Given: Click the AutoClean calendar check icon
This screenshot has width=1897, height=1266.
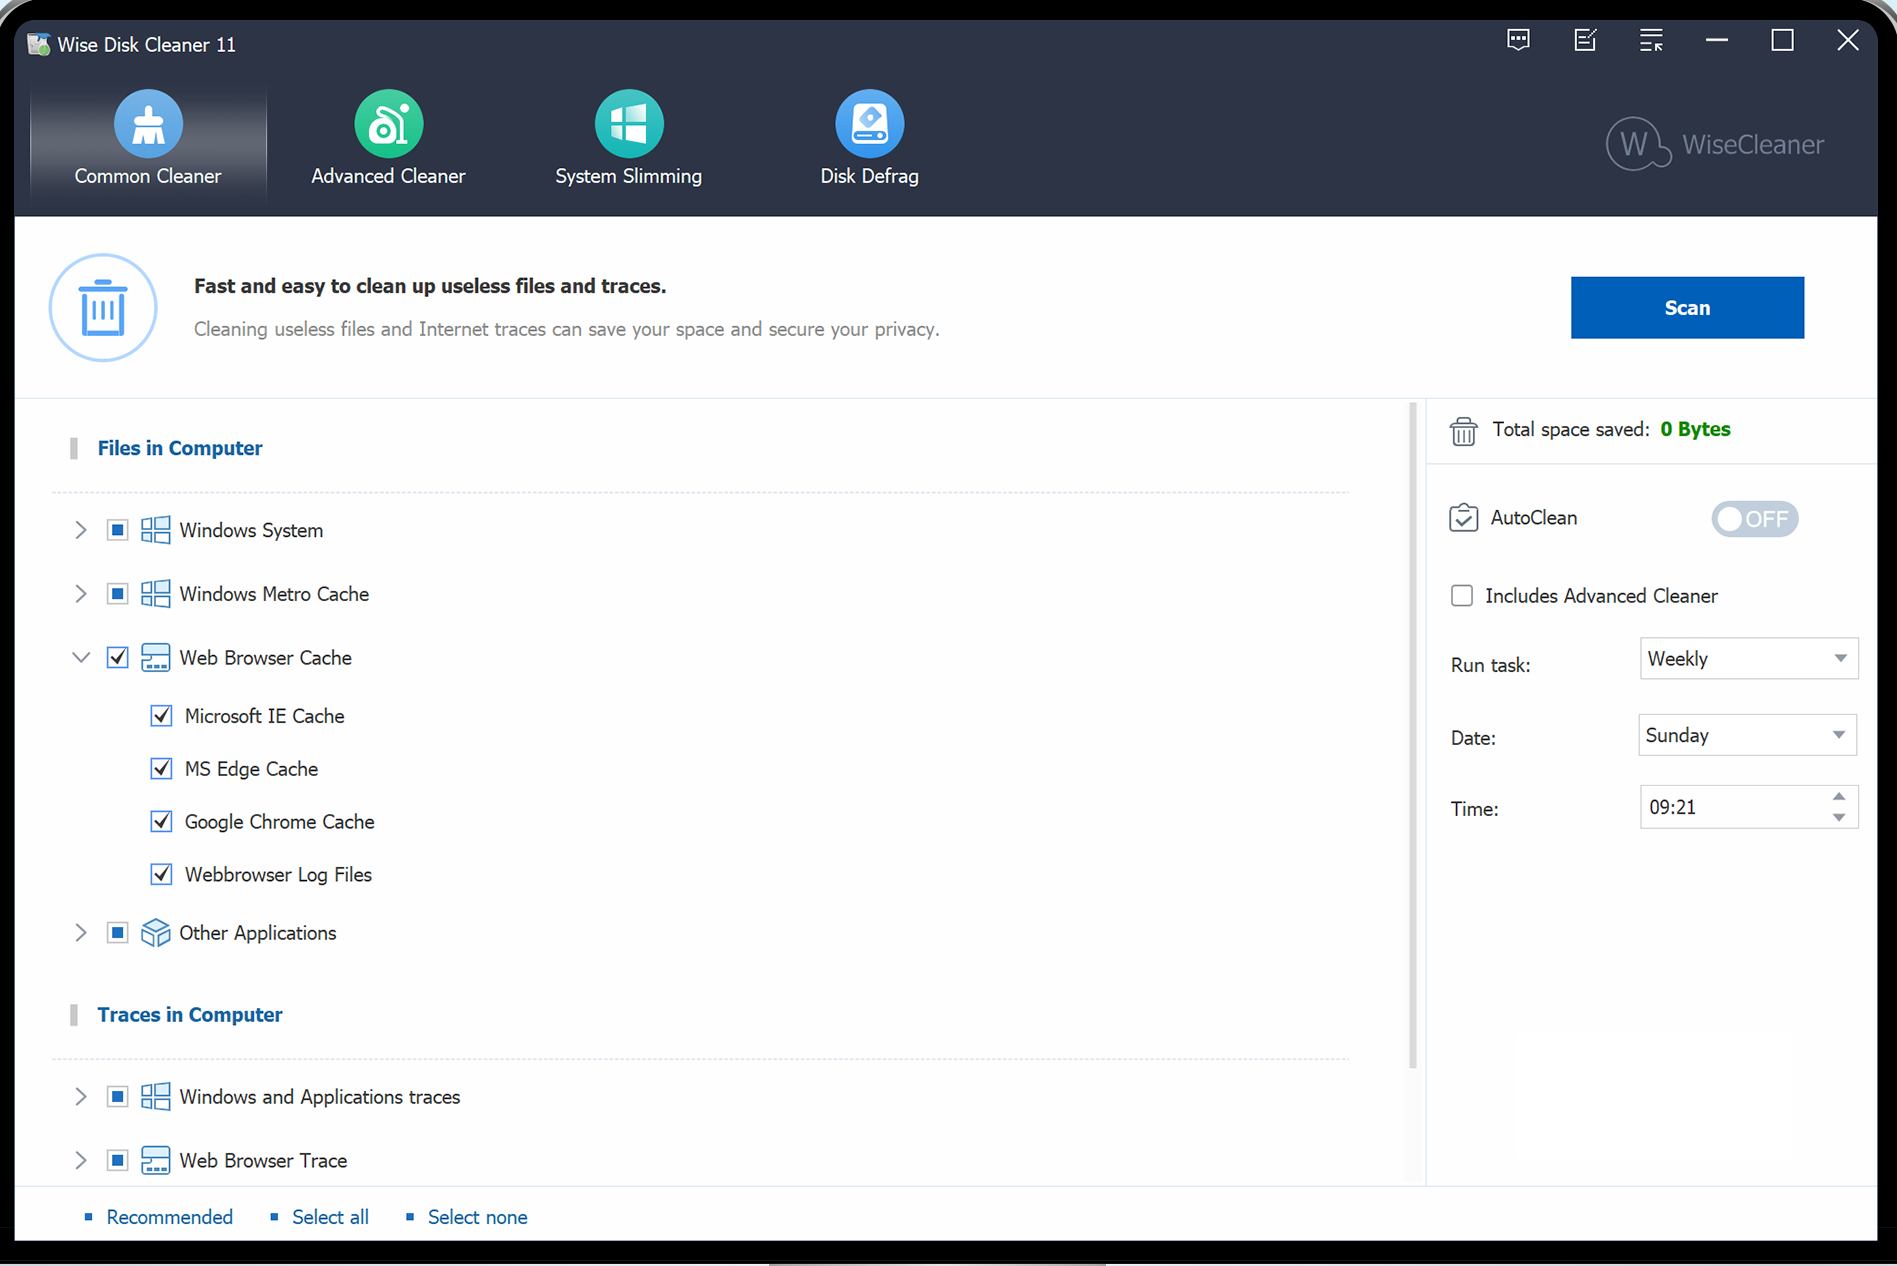Looking at the screenshot, I should tap(1463, 518).
